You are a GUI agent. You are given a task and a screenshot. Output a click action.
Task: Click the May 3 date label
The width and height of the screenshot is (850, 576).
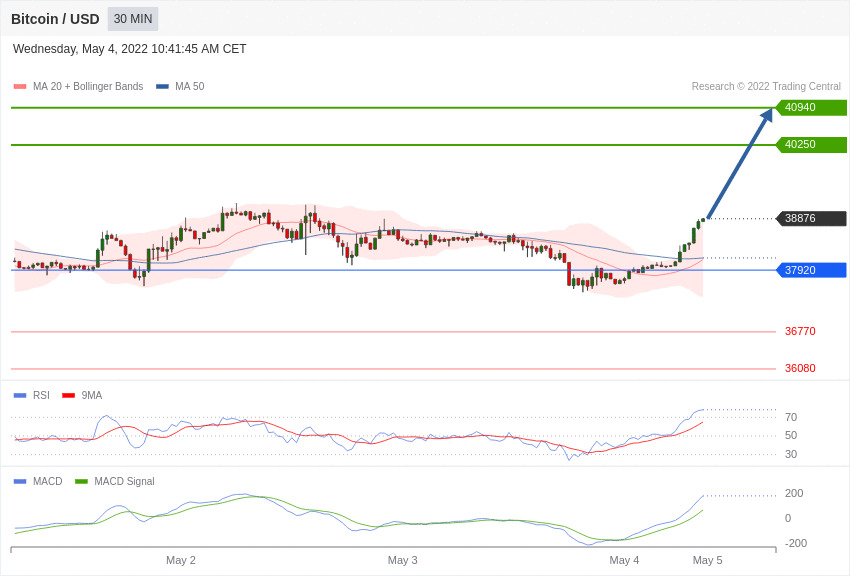[x=403, y=560]
